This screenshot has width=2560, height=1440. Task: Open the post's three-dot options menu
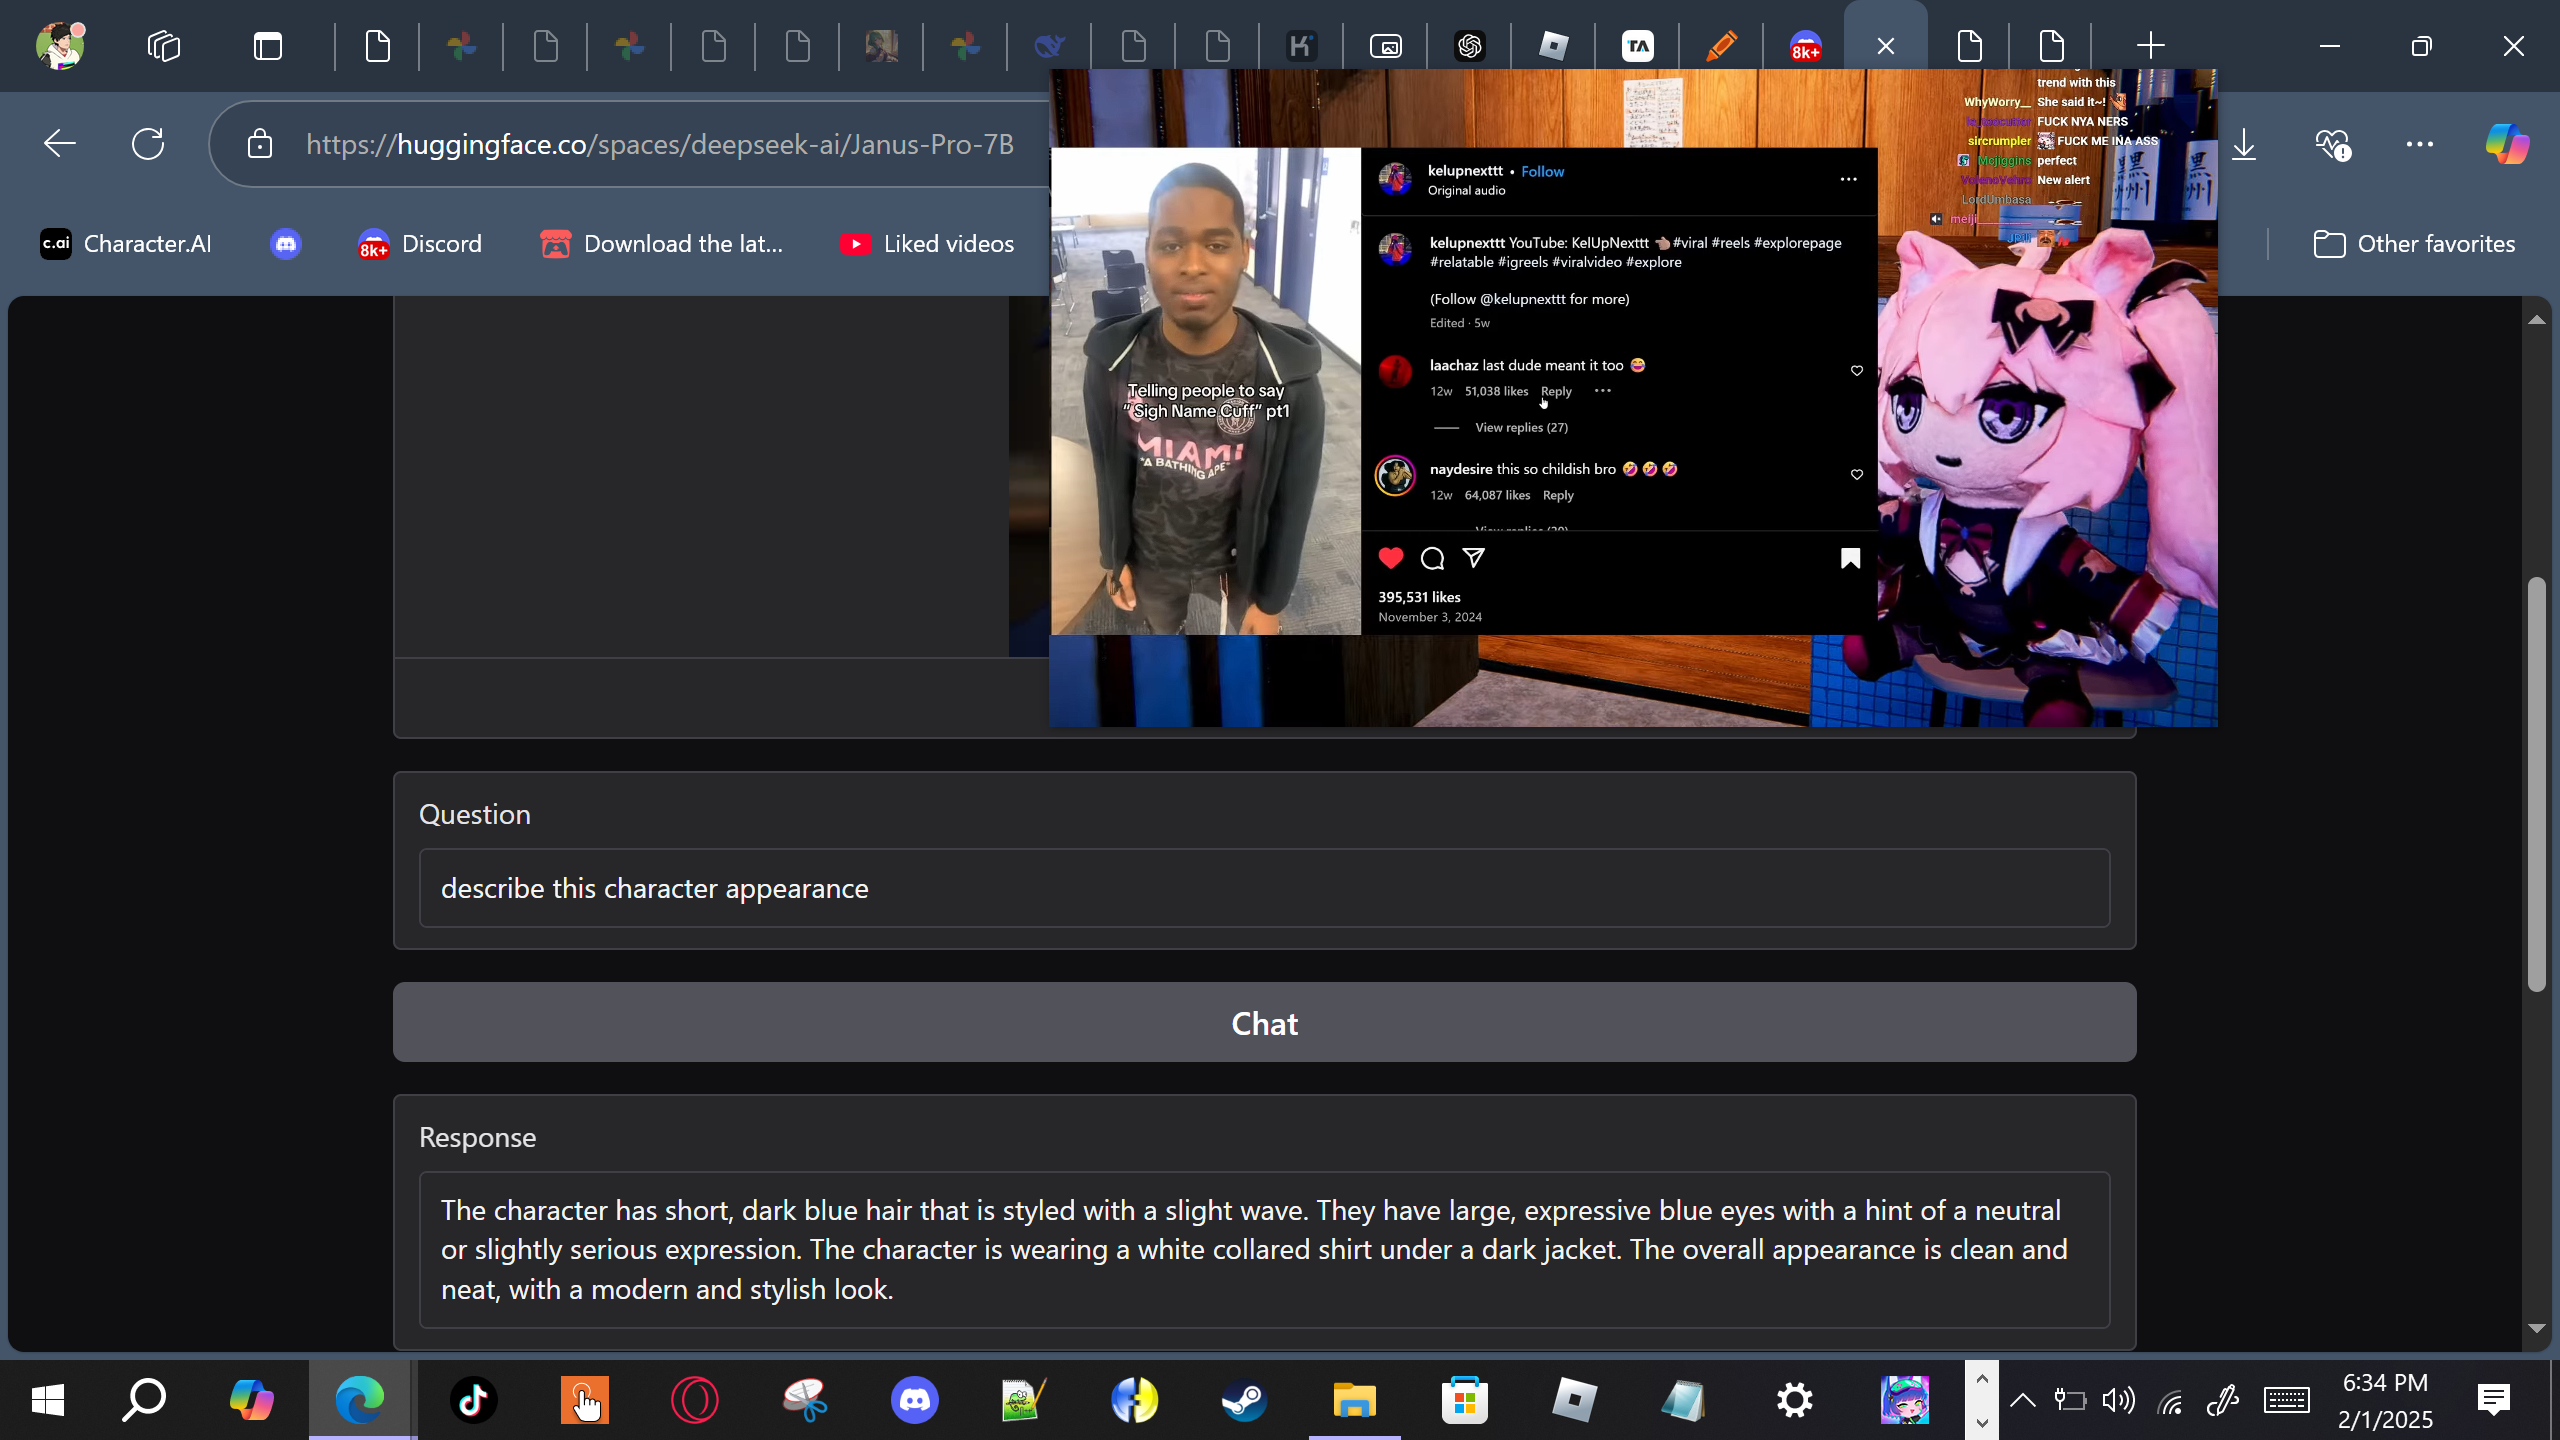[1848, 179]
